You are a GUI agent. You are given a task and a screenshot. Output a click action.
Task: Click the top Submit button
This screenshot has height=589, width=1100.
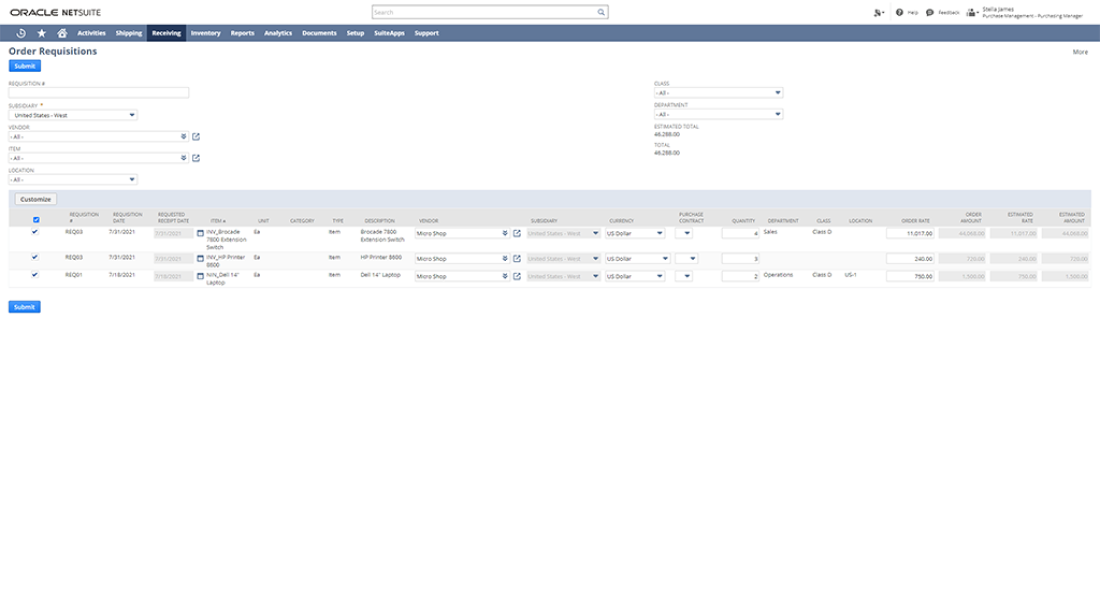pyautogui.click(x=24, y=66)
